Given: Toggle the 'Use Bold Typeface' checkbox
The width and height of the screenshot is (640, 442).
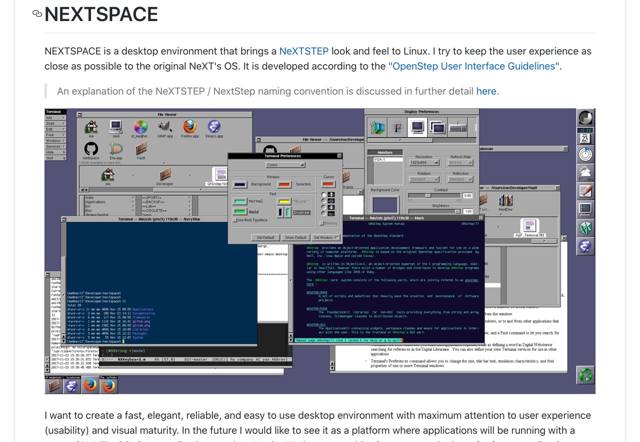Looking at the screenshot, I should coord(235,219).
